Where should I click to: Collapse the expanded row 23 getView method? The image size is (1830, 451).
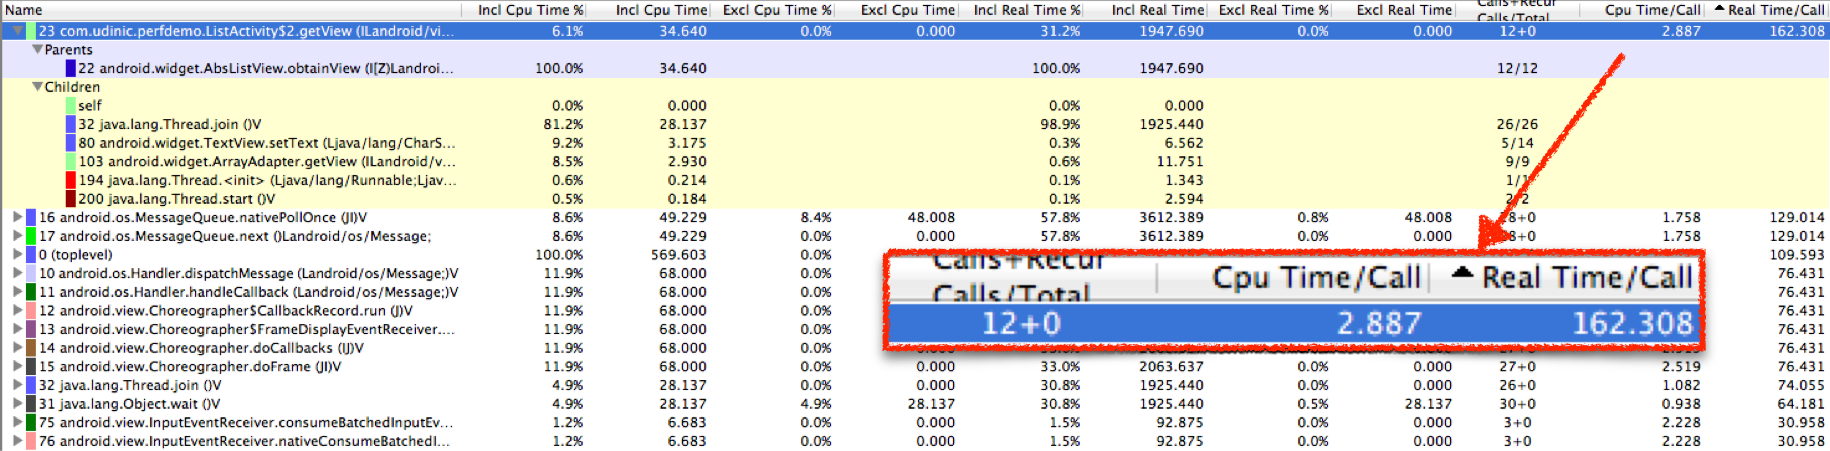(17, 31)
